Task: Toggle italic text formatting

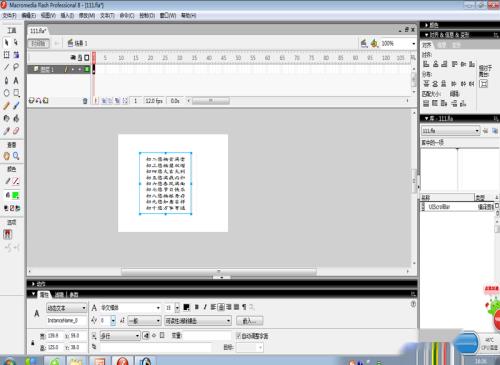Action: (x=205, y=307)
